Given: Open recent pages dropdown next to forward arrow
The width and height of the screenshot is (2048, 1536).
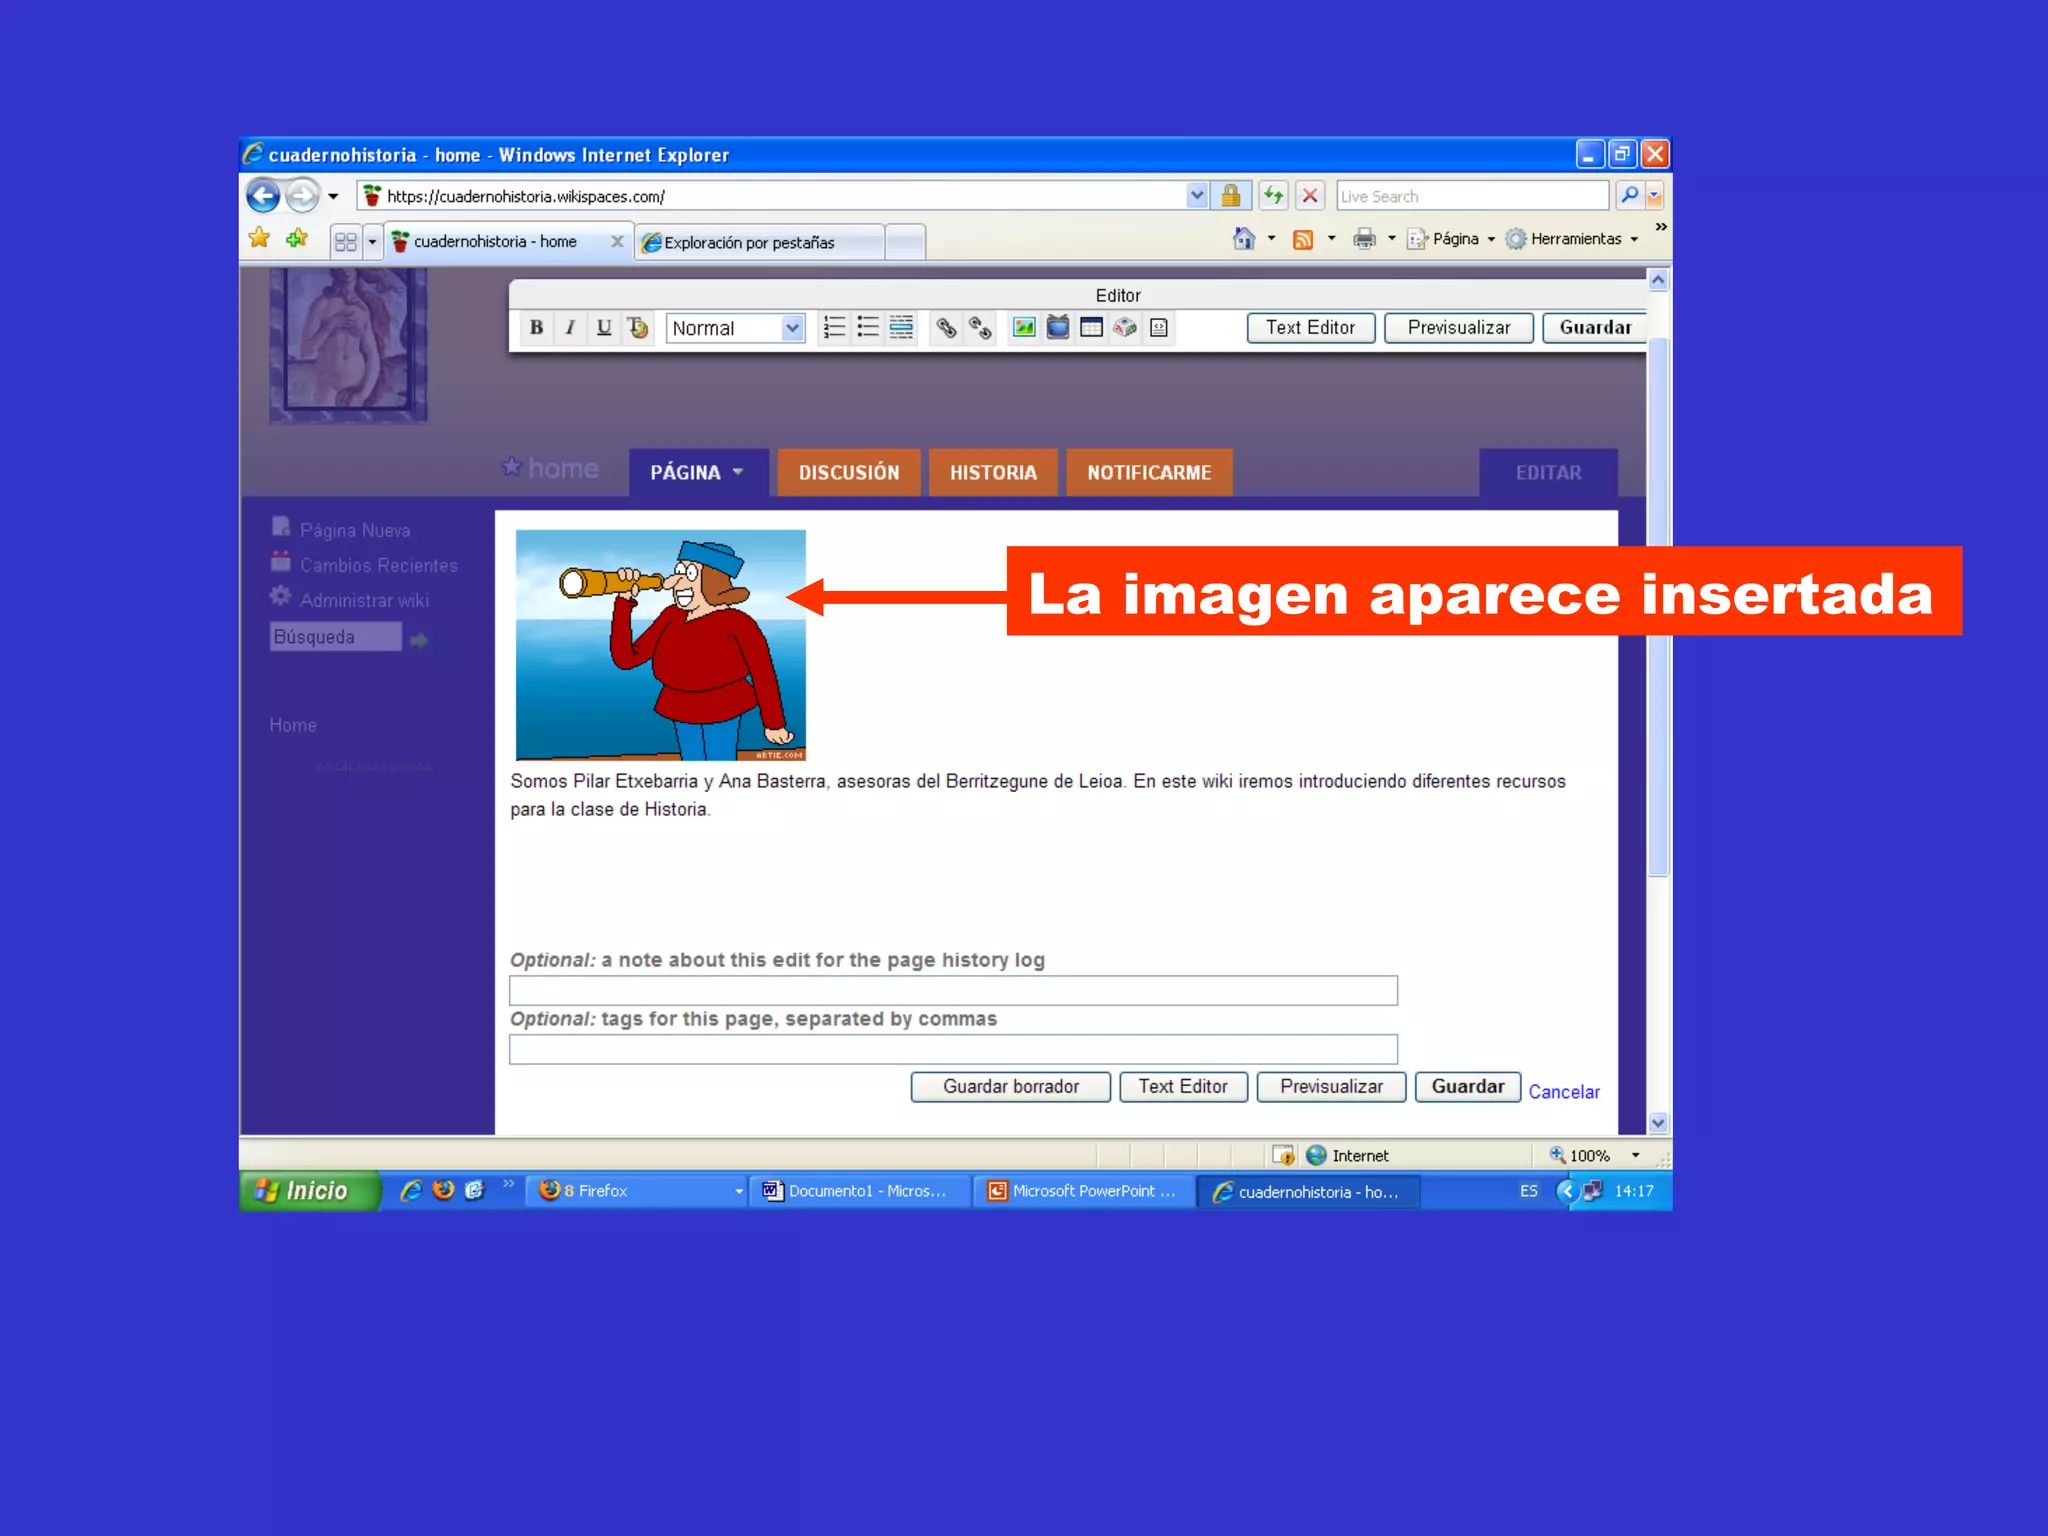Looking at the screenshot, I should pos(333,196).
